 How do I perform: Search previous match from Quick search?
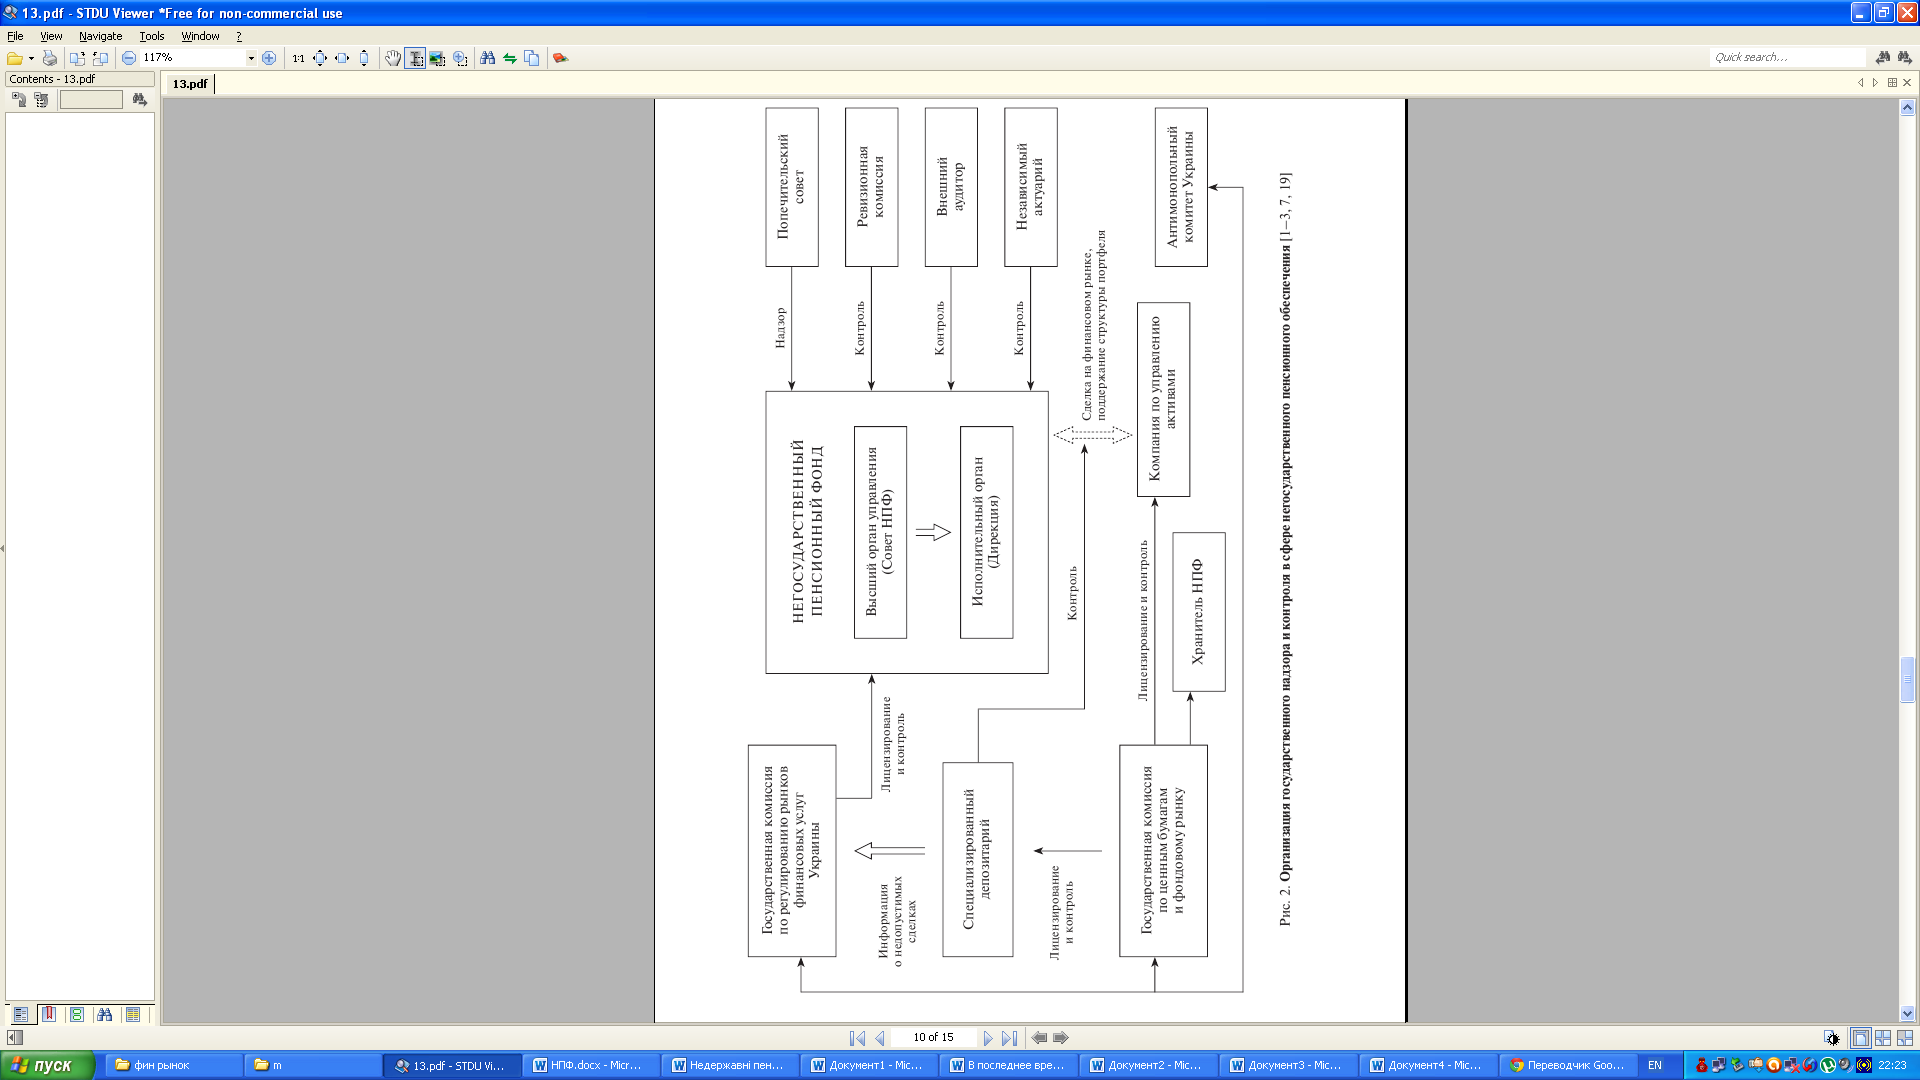pos(1883,57)
